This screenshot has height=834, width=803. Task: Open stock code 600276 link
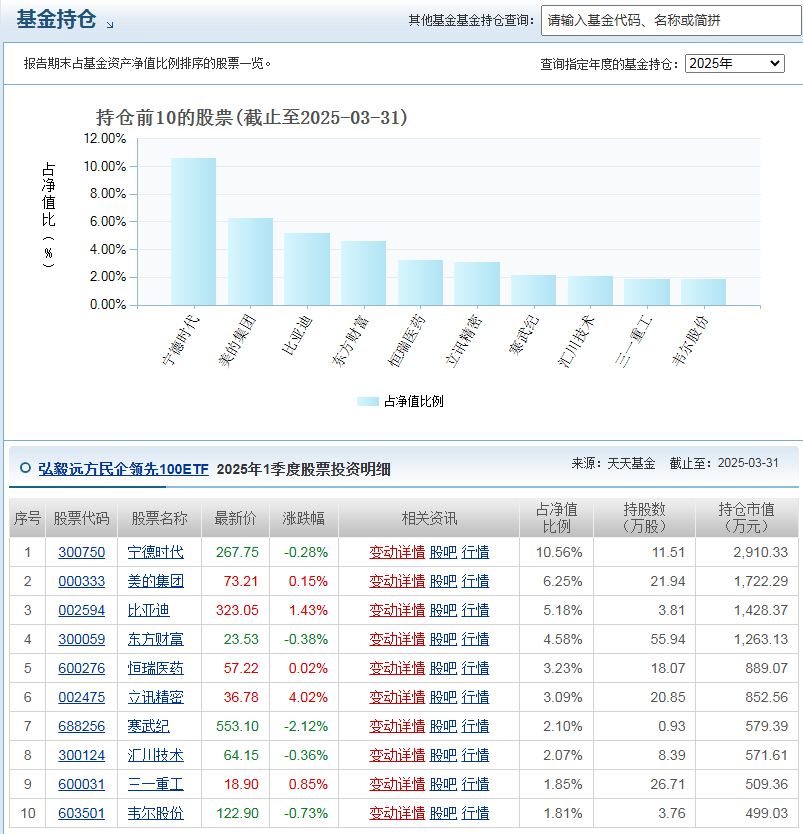81,668
